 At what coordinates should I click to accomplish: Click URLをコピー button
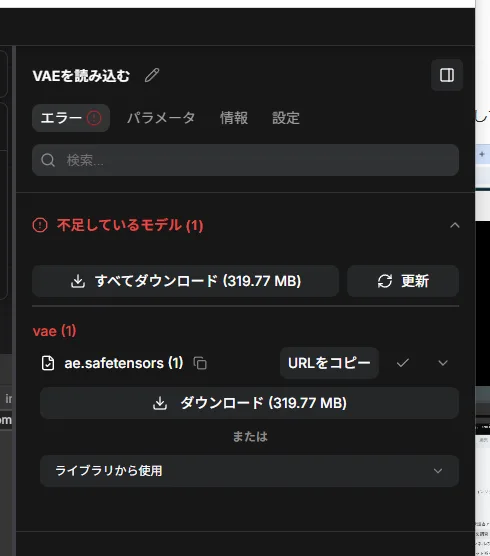point(329,363)
